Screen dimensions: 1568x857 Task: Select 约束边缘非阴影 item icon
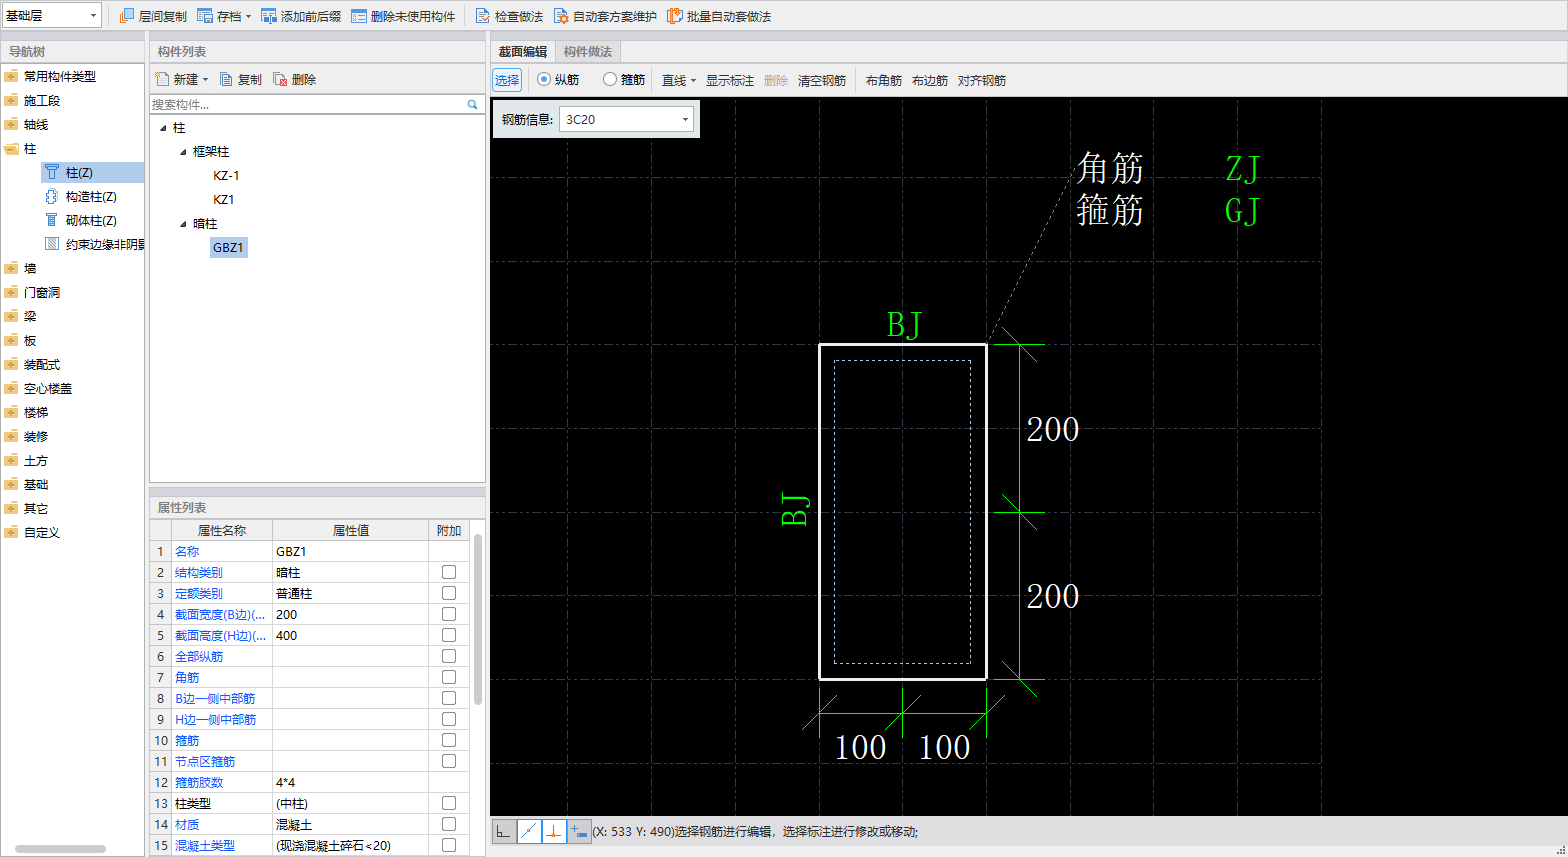pyautogui.click(x=52, y=244)
